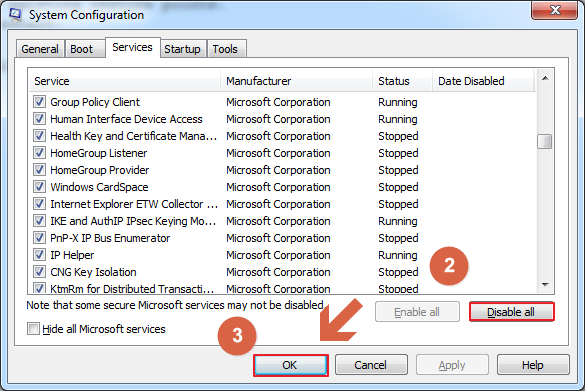Uncheck the HomeGroup Listener service checkbox
Screen dimensions: 585x391
[39, 153]
